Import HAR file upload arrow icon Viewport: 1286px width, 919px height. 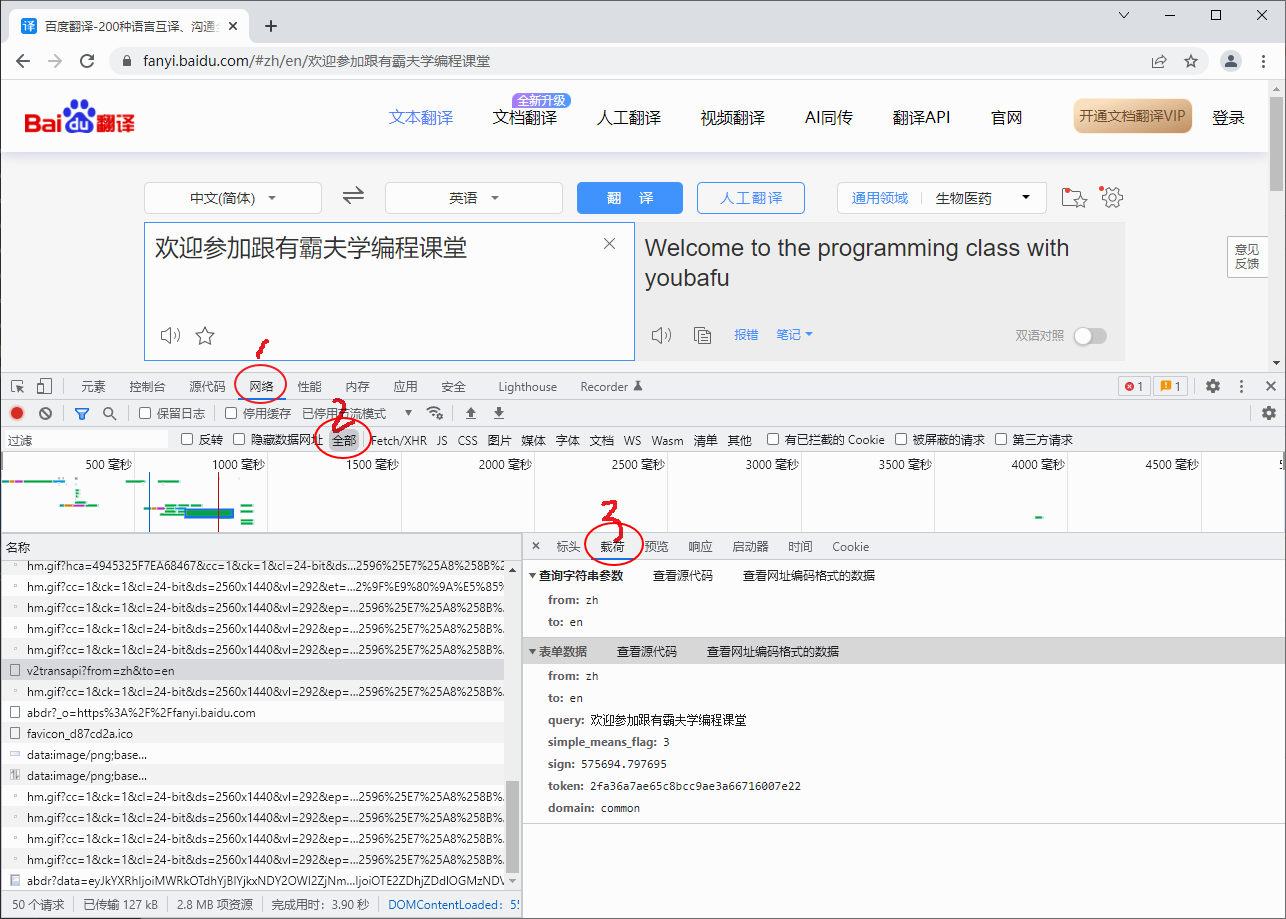(471, 413)
